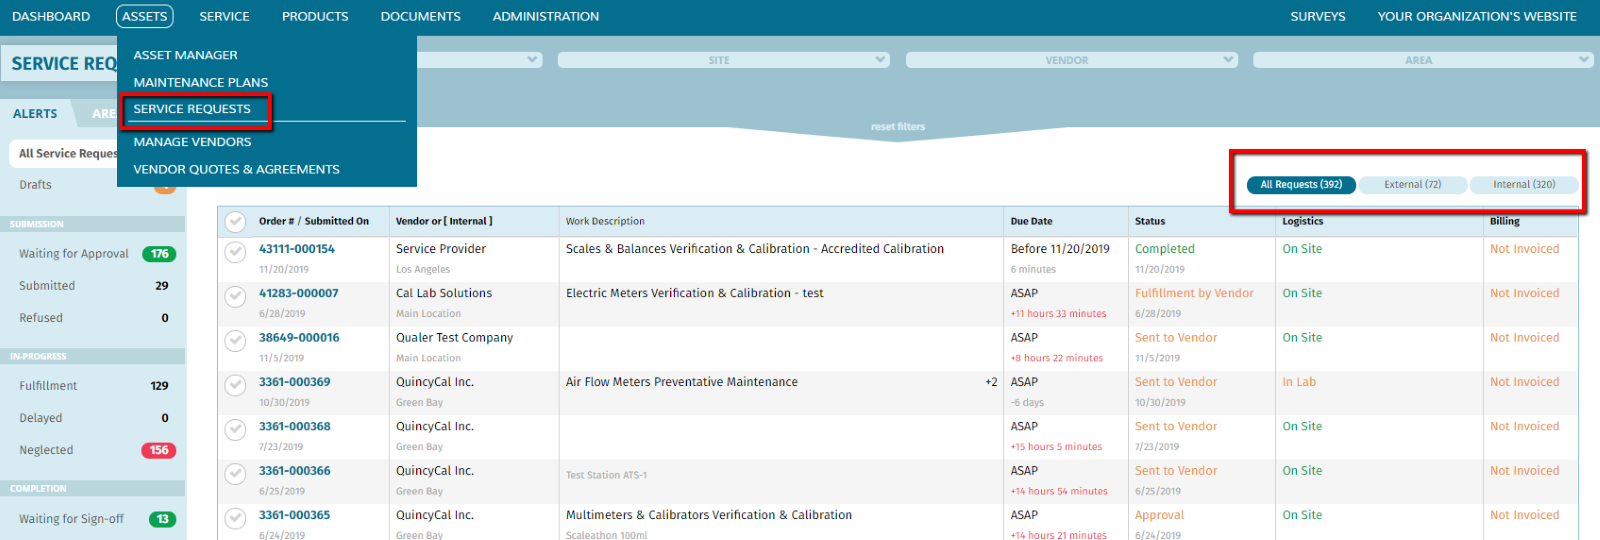
Task: Sort by Logistics column header
Action: pos(1303,221)
